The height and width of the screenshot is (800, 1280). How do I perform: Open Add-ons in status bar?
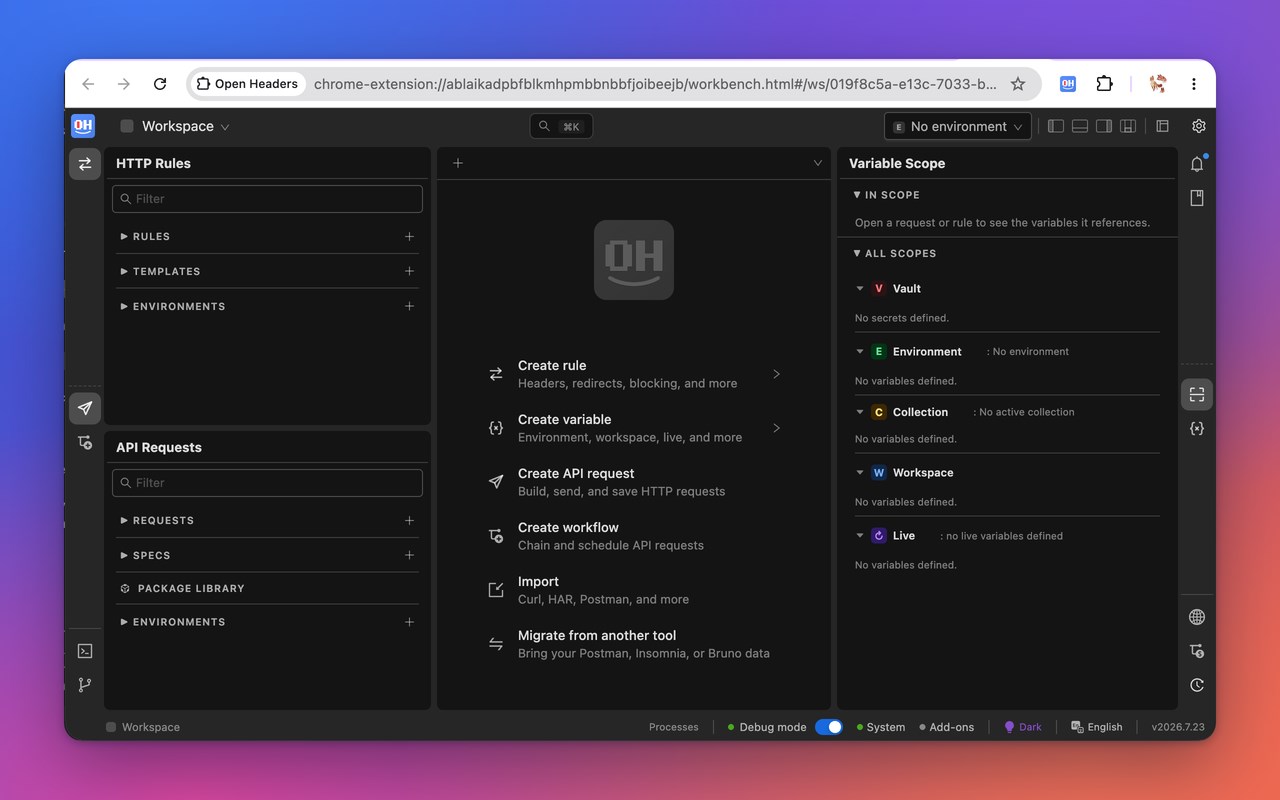(x=946, y=727)
